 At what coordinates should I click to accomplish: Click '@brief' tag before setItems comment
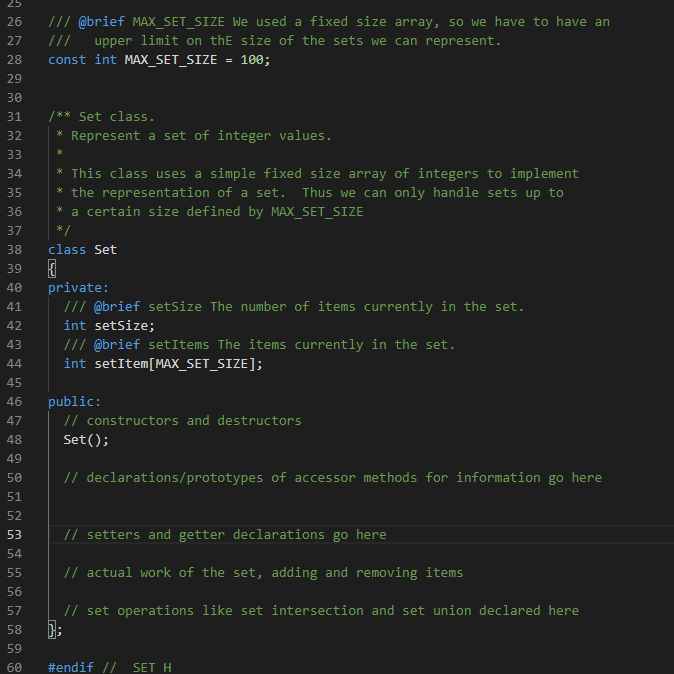click(x=117, y=344)
